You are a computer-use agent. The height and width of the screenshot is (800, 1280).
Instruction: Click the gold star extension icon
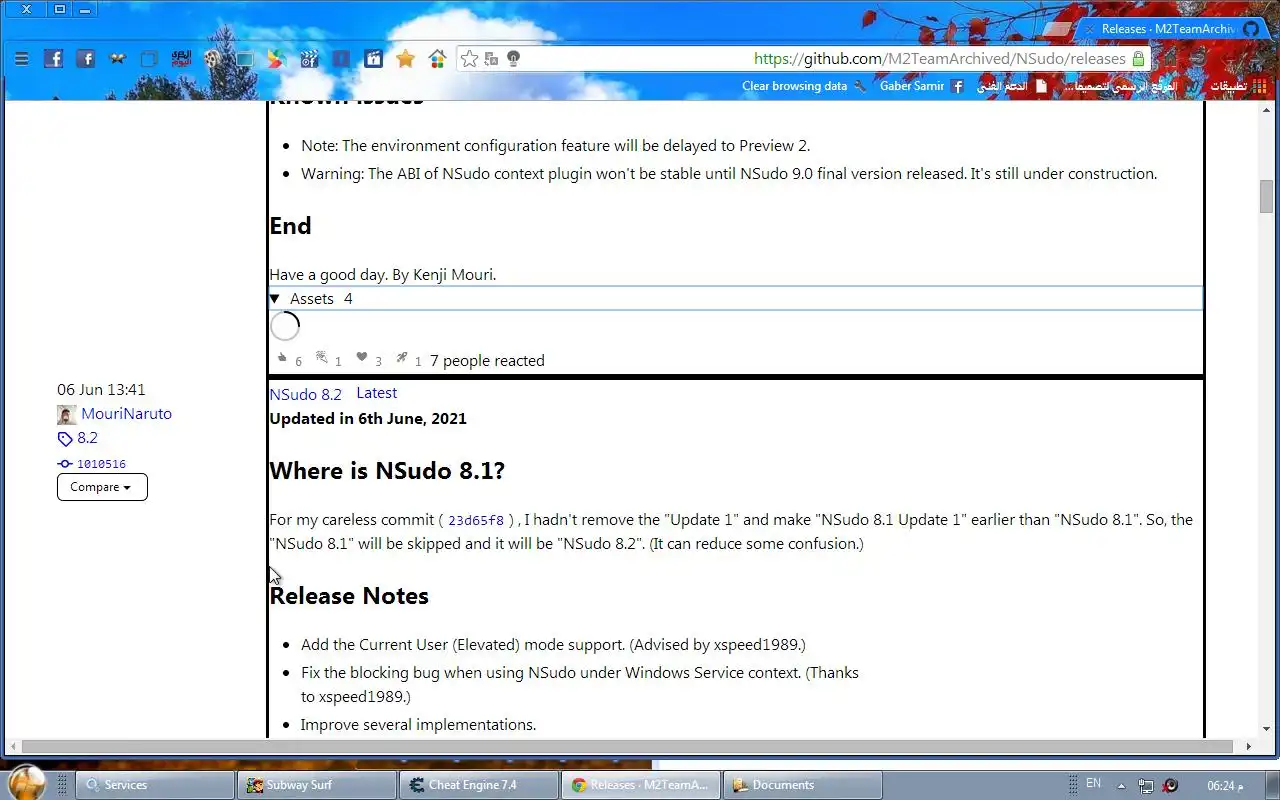point(405,59)
